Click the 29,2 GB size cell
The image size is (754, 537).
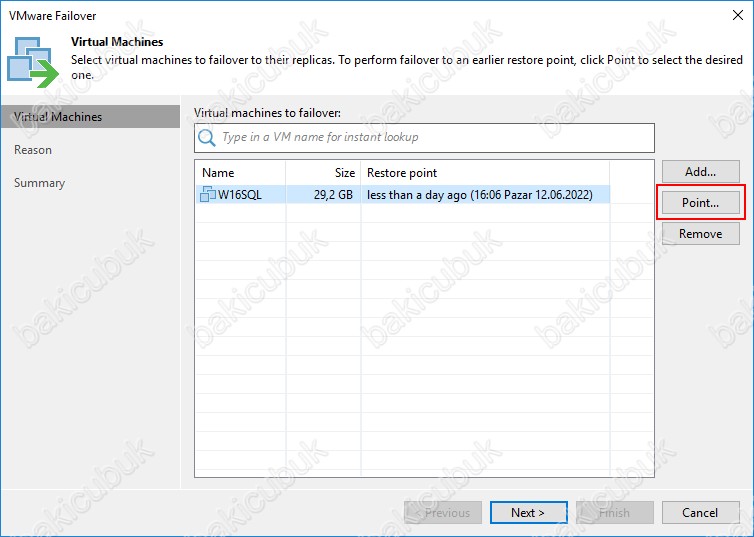(x=333, y=195)
